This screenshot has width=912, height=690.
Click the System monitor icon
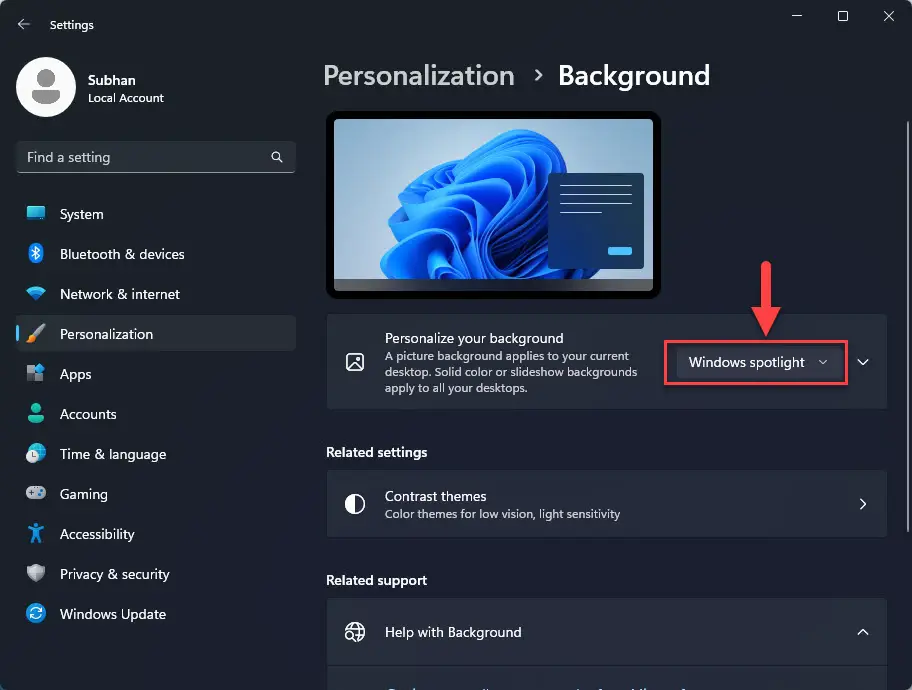pyautogui.click(x=36, y=214)
